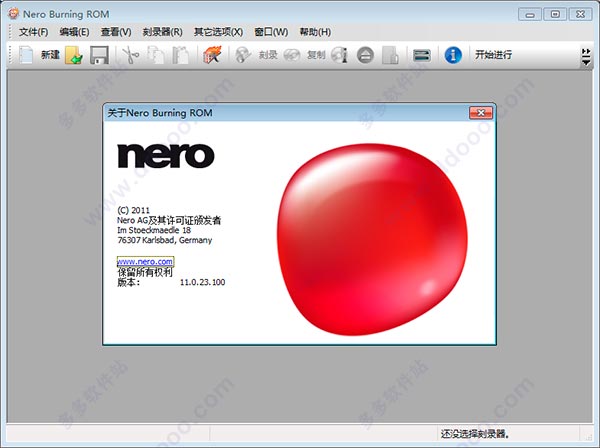This screenshot has width=600, height=448.
Task: Minimize the Nero Burning ROM window
Action: pyautogui.click(x=530, y=15)
